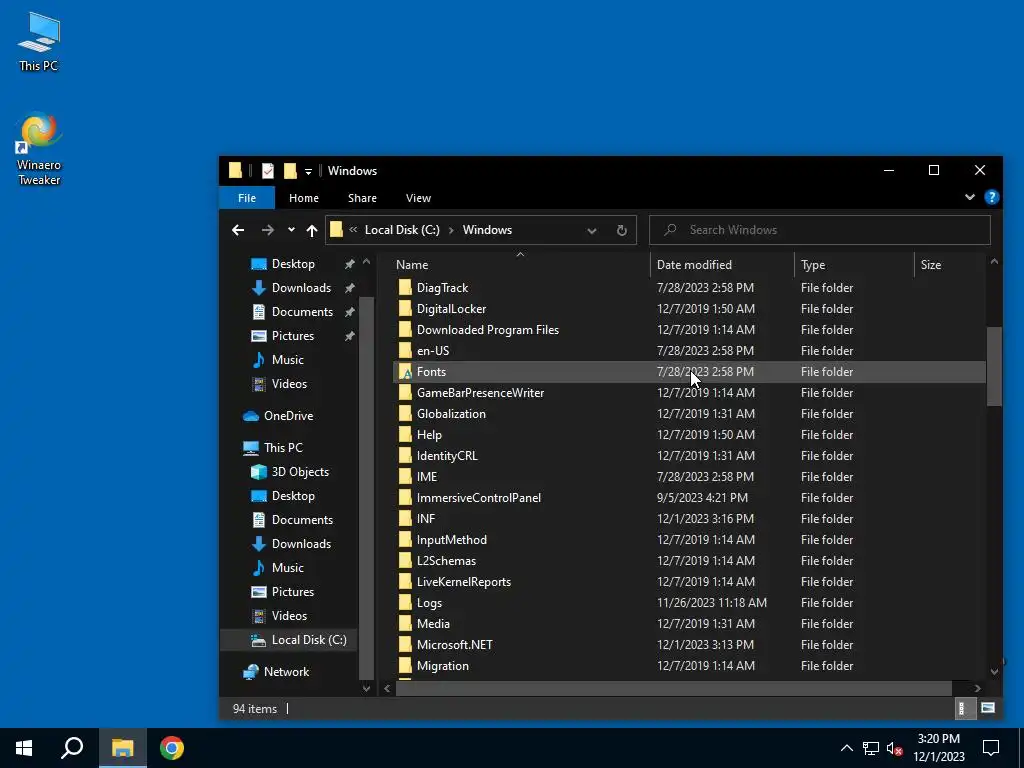Screen dimensions: 1024x768
Task: Select the GameBarPresenceWriter folder
Action: click(480, 392)
